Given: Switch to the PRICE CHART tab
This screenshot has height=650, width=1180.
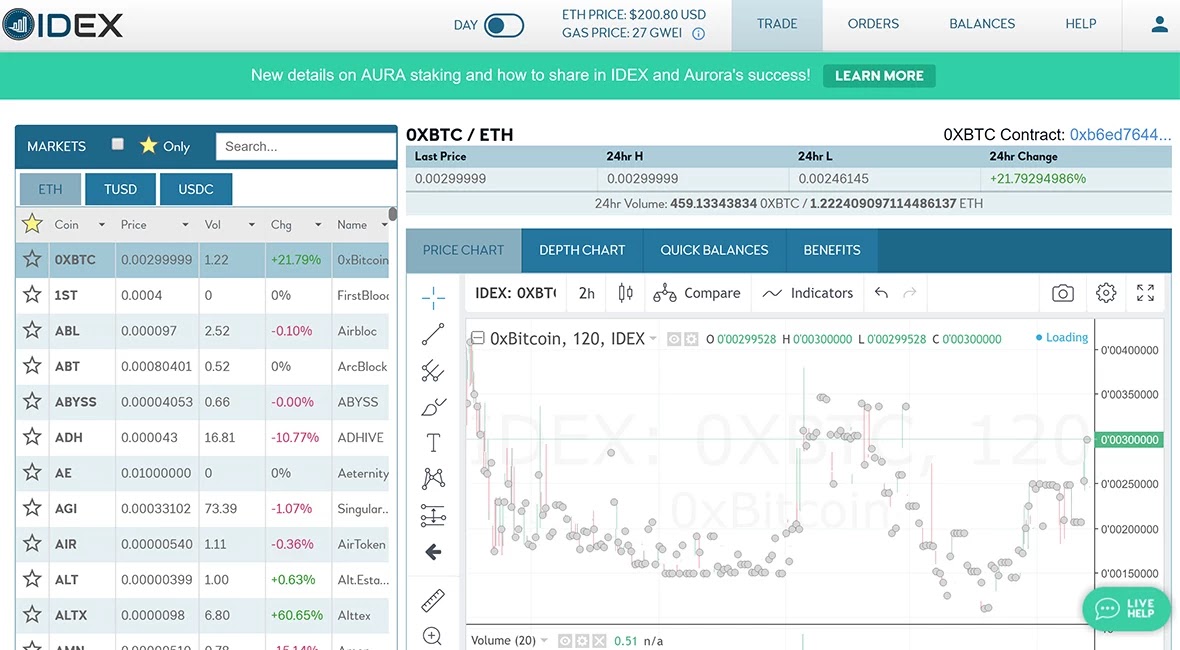Looking at the screenshot, I should coord(464,251).
